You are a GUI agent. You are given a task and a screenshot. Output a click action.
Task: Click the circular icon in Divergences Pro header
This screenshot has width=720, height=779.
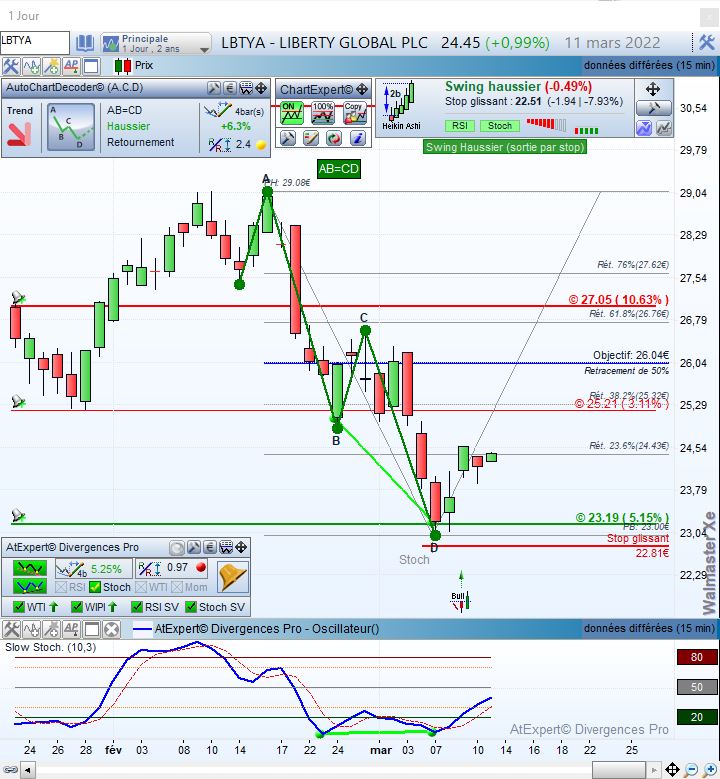click(176, 548)
